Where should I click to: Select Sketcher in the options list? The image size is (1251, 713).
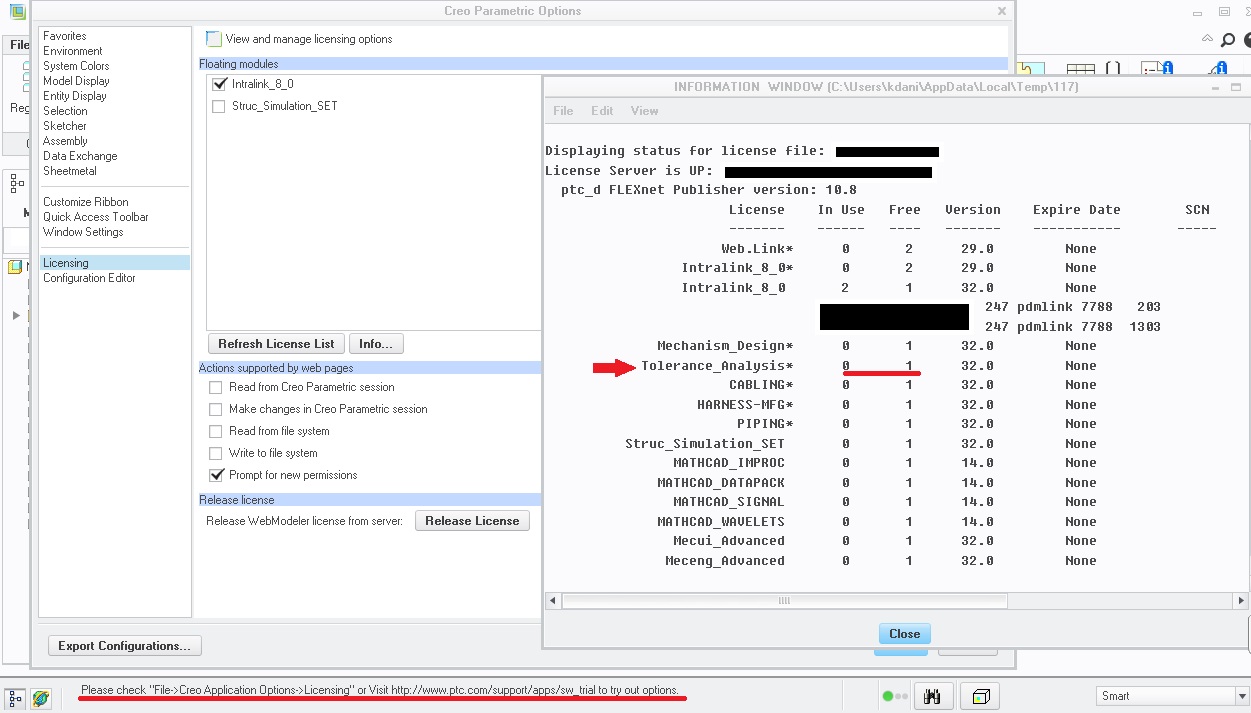coord(65,126)
